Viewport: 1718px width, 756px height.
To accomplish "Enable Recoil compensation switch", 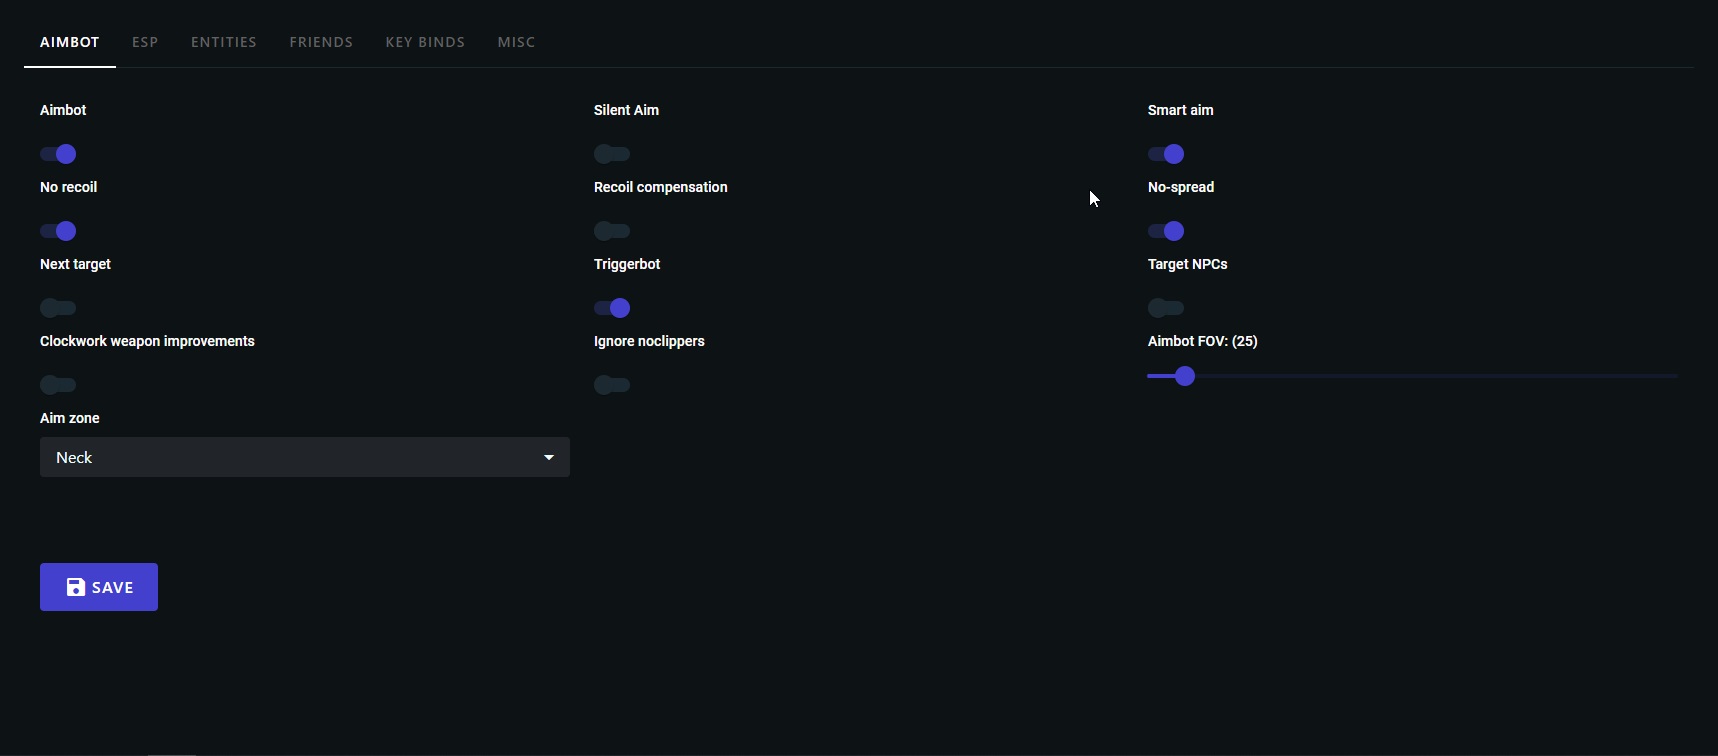I will pos(612,231).
